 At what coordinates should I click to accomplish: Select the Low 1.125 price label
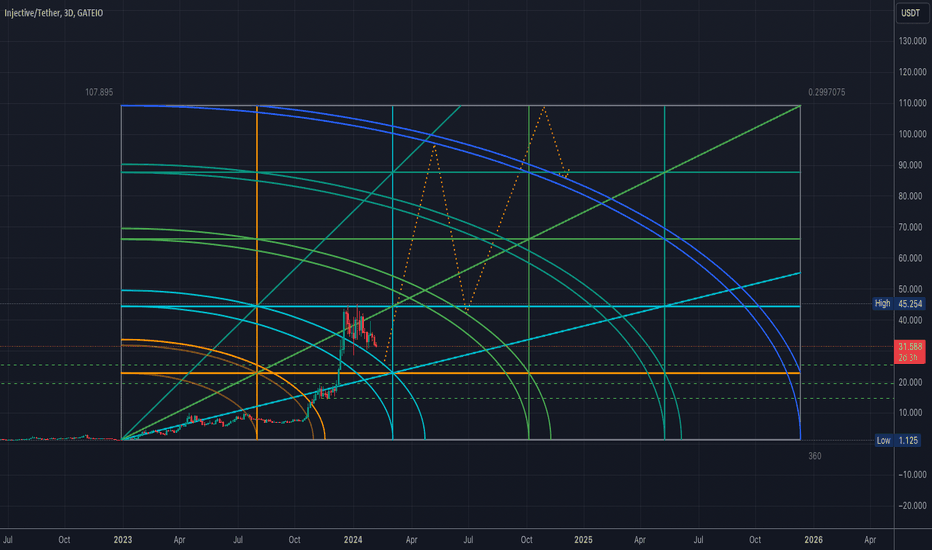[x=899, y=441]
